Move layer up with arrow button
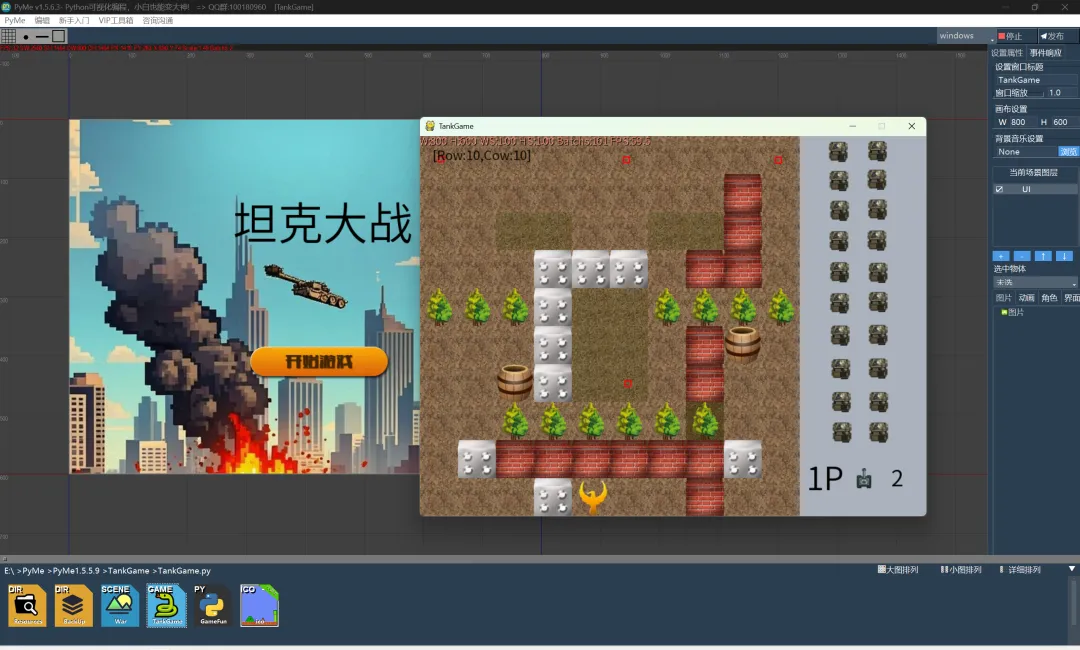Screen dimensions: 1080x650 1043,256
